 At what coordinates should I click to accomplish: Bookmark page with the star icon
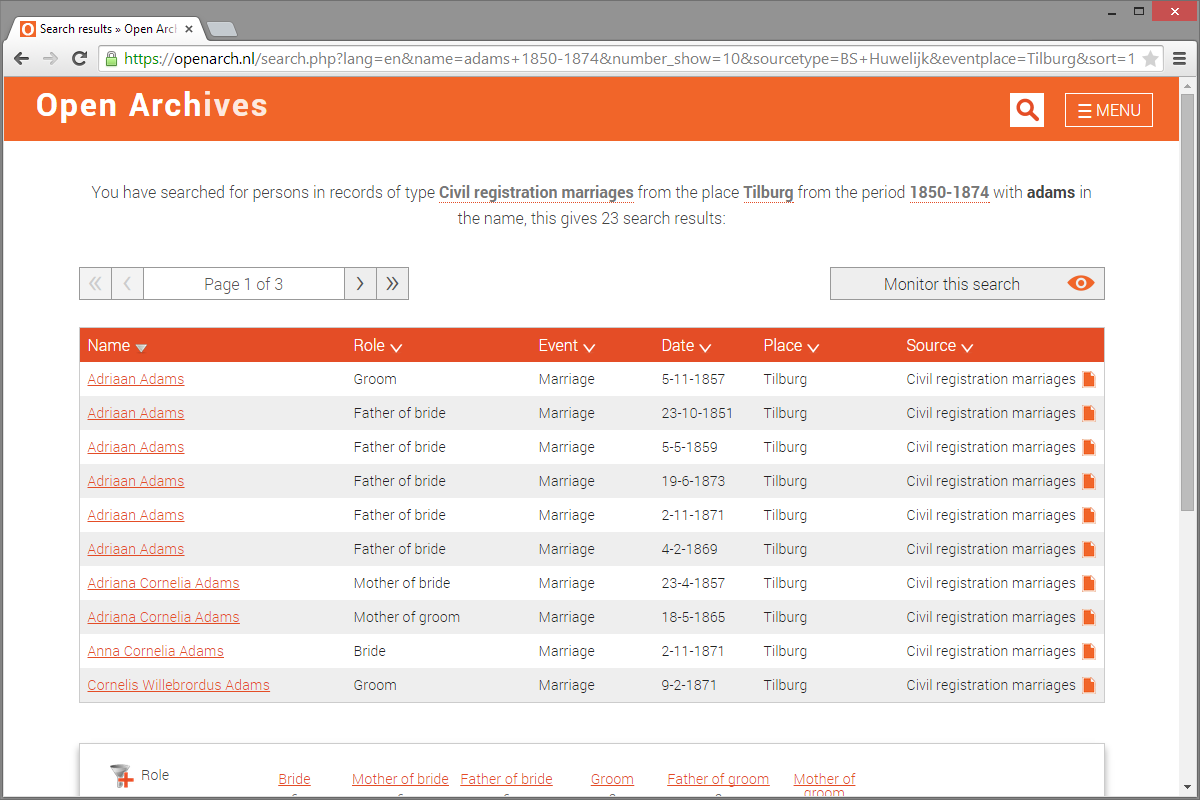1151,59
